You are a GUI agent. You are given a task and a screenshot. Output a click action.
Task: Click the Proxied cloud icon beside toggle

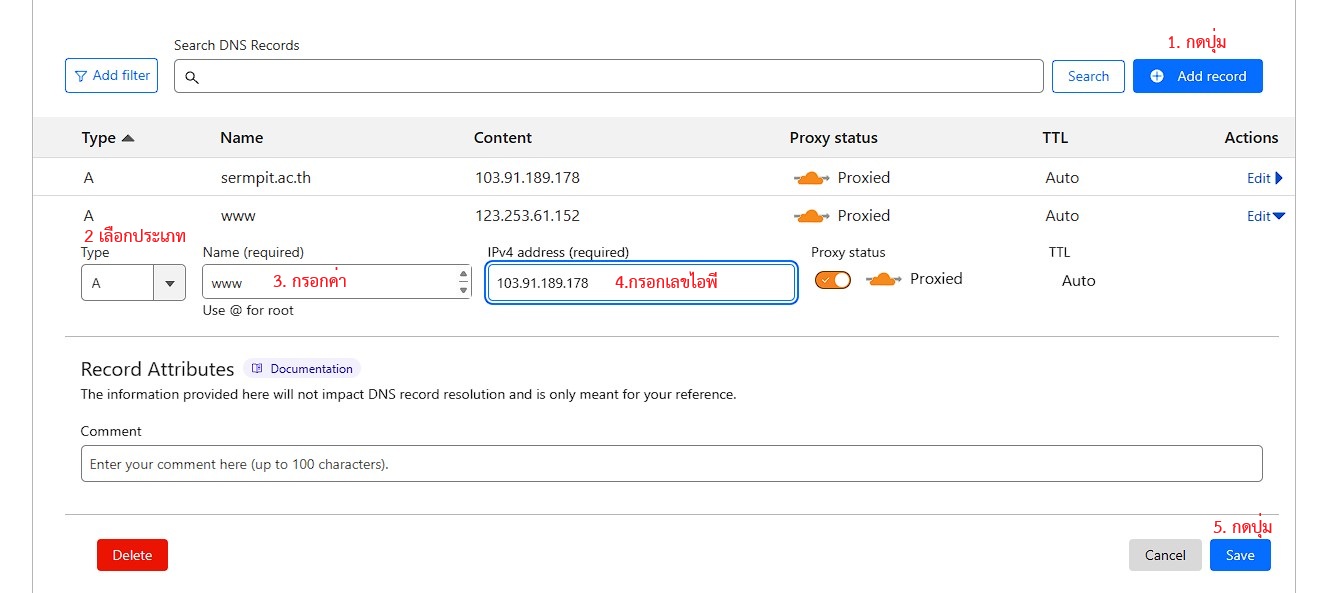coord(883,280)
